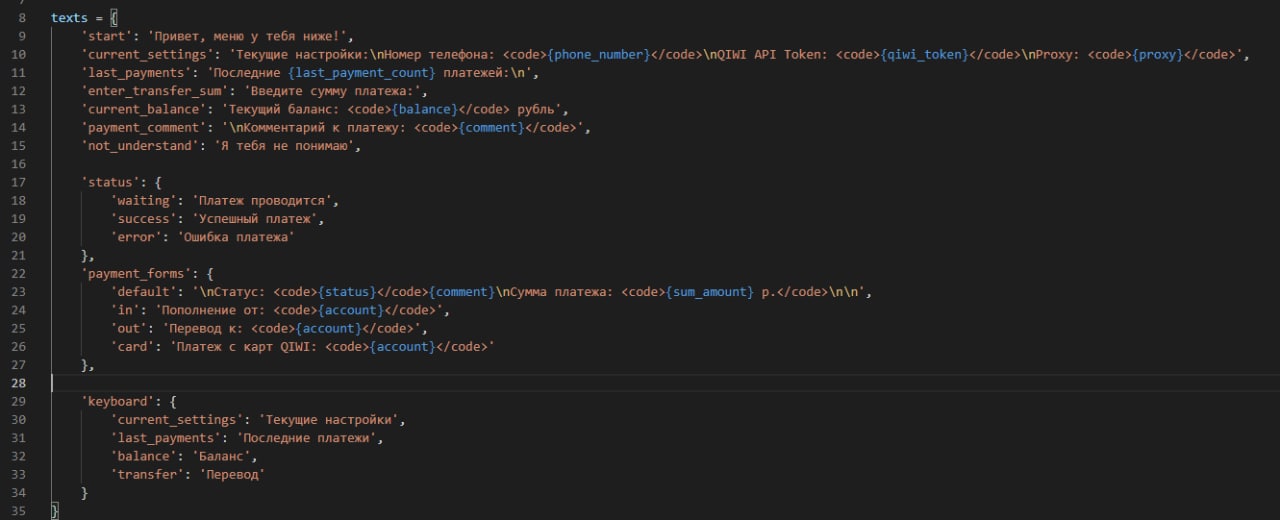The height and width of the screenshot is (520, 1280).
Task: Click the string 'Успешный платеж'
Action: (x=257, y=218)
